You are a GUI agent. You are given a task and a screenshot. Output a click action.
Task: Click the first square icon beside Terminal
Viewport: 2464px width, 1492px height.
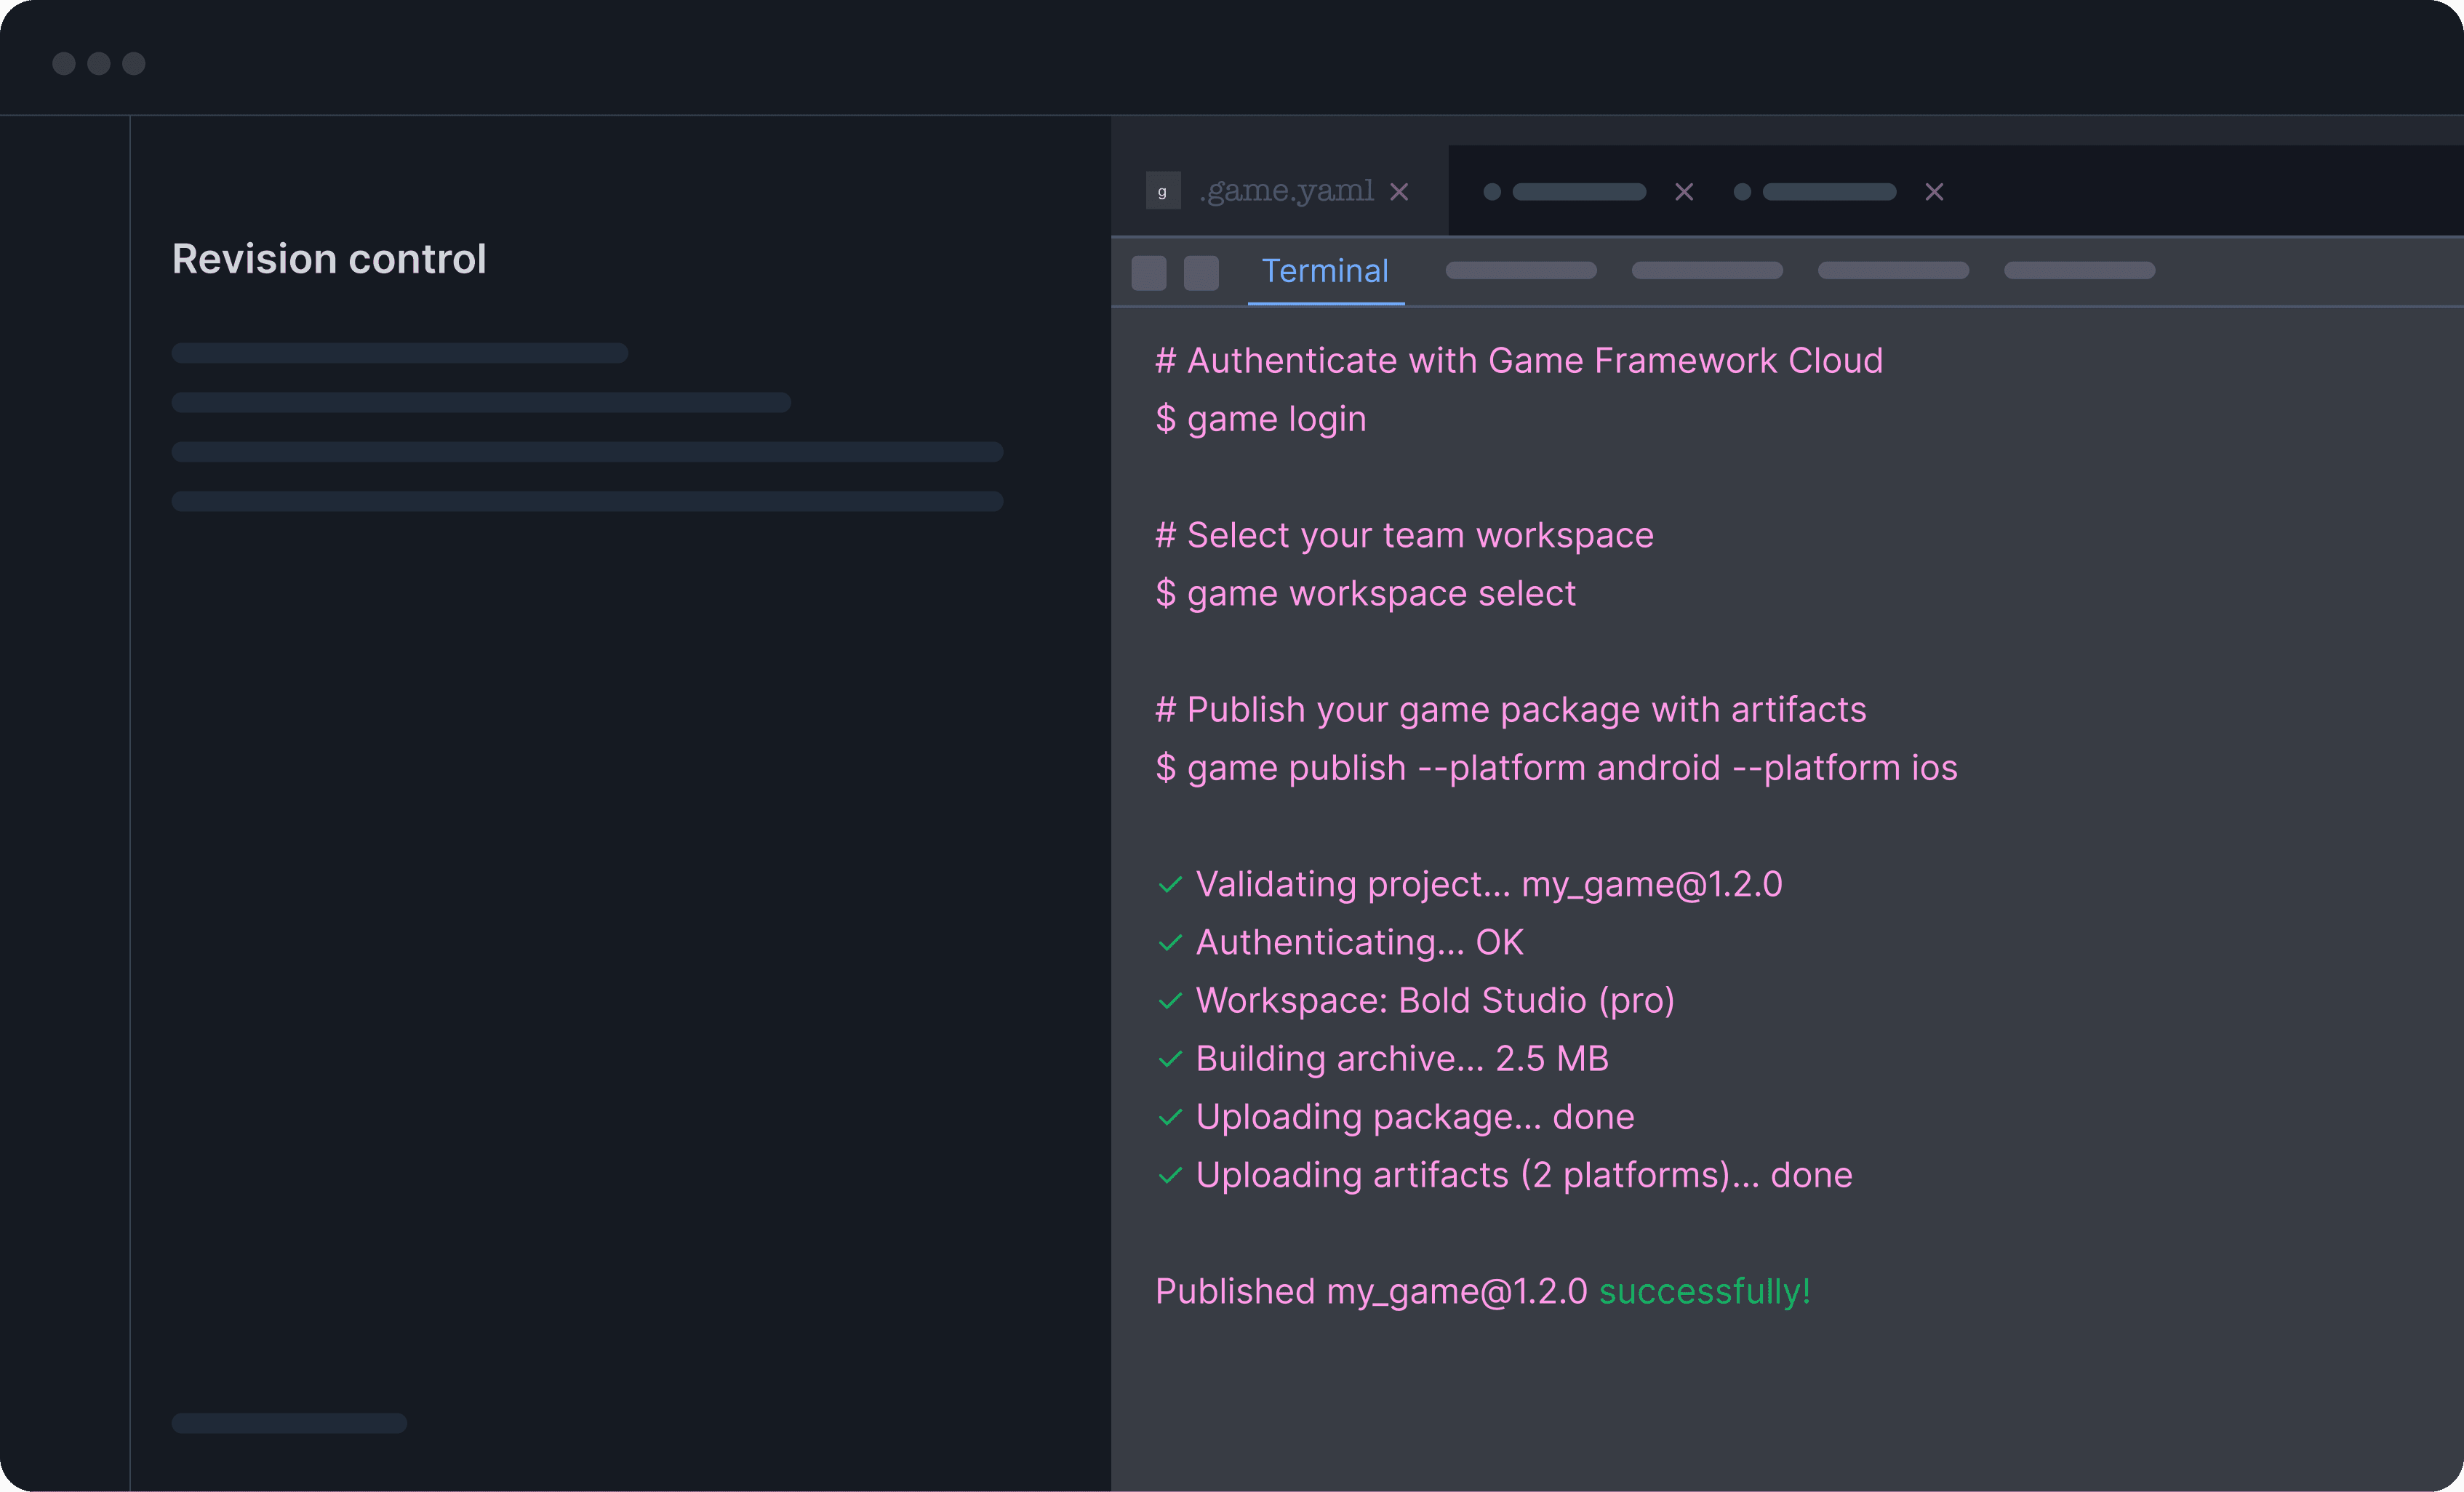click(x=1148, y=272)
